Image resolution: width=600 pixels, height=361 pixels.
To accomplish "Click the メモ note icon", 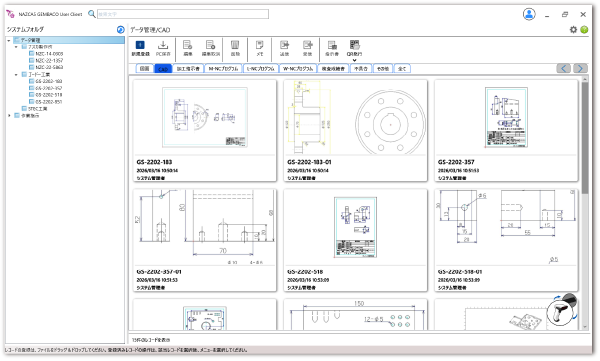I will click(259, 45).
